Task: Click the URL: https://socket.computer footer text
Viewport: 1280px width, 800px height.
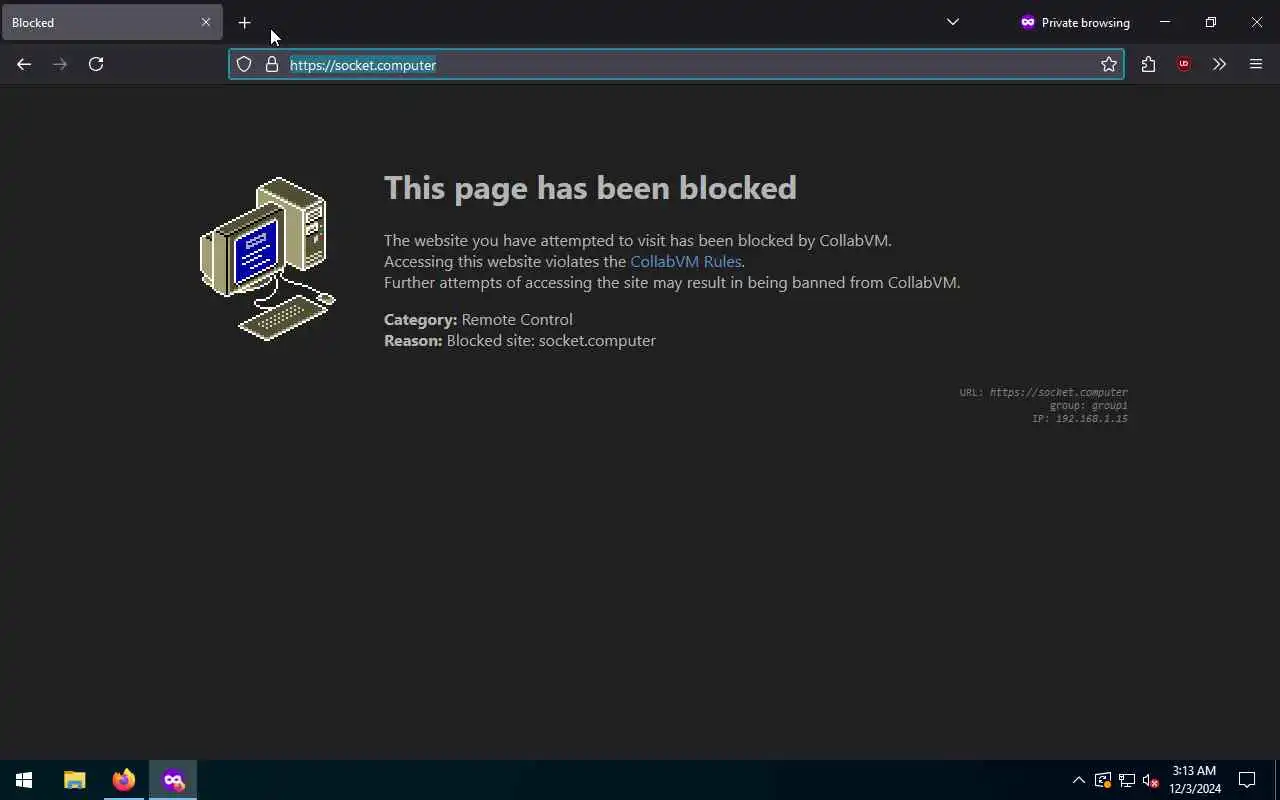Action: [1044, 392]
